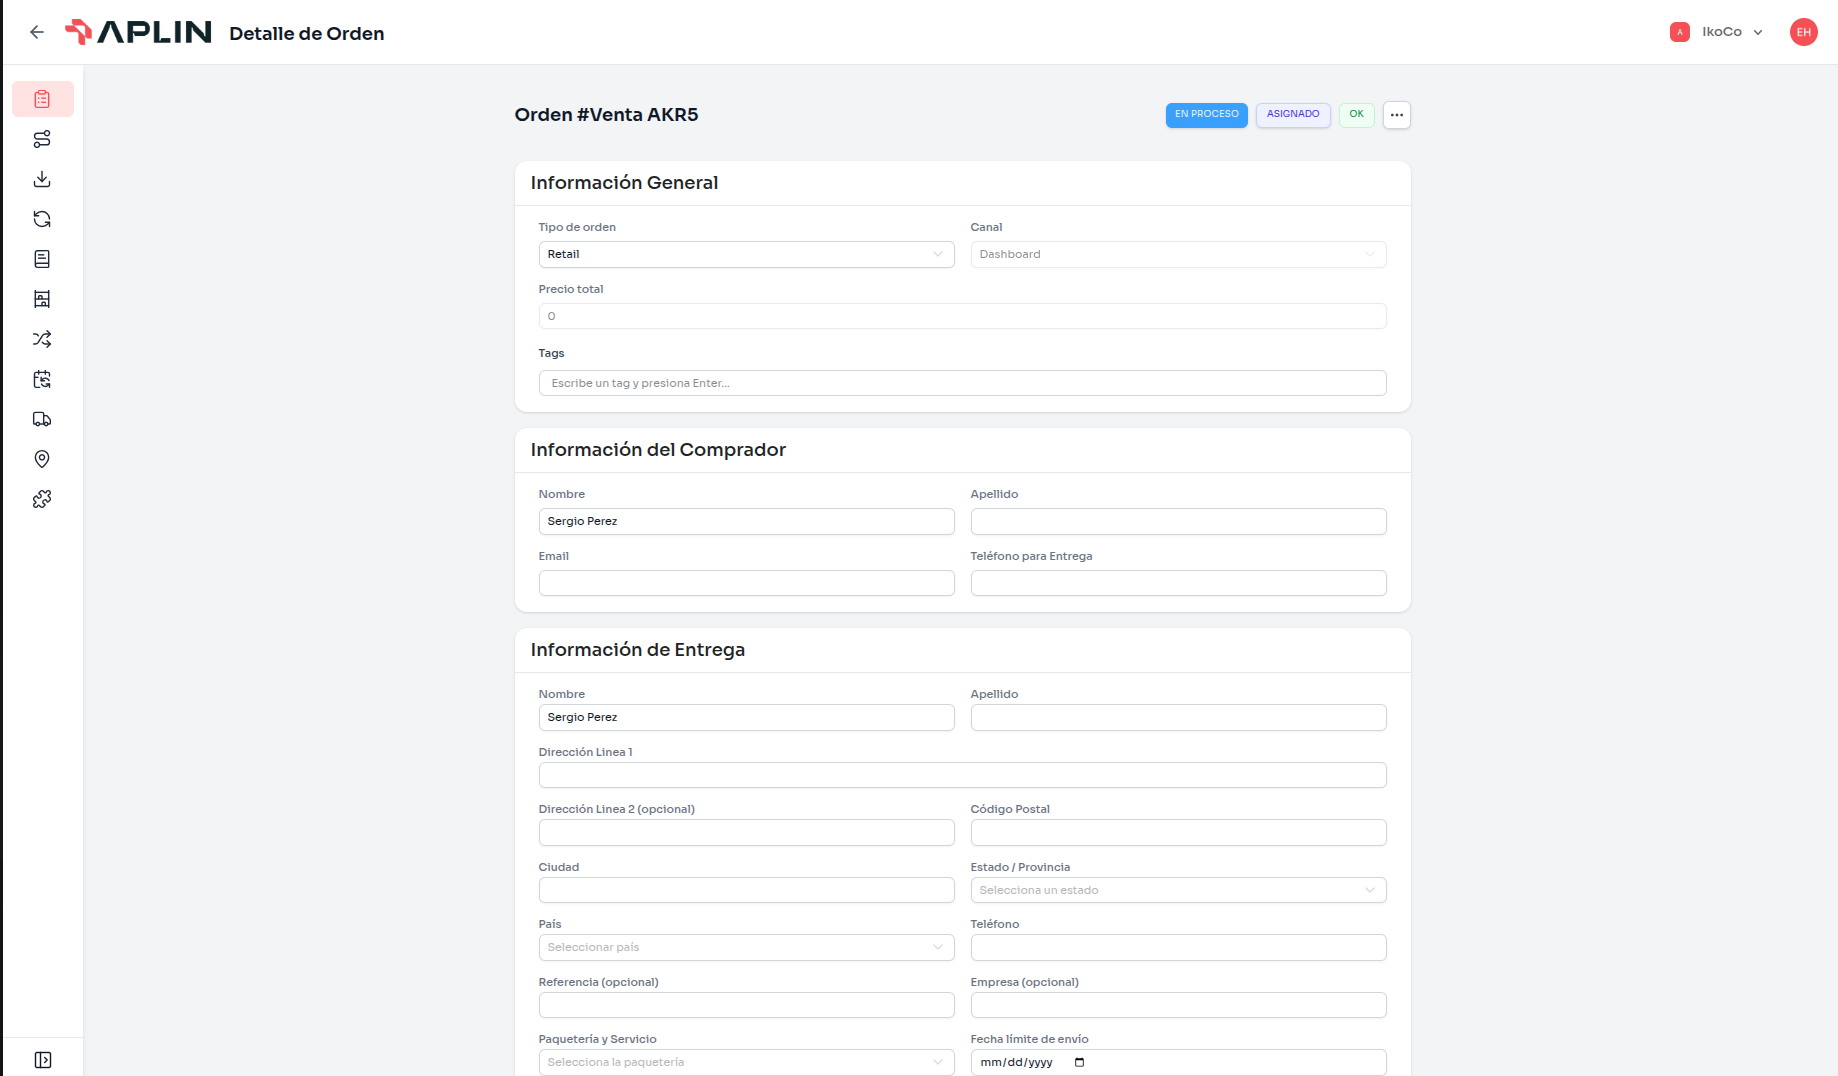
Task: Open the three-dots more options menu
Action: (1397, 115)
